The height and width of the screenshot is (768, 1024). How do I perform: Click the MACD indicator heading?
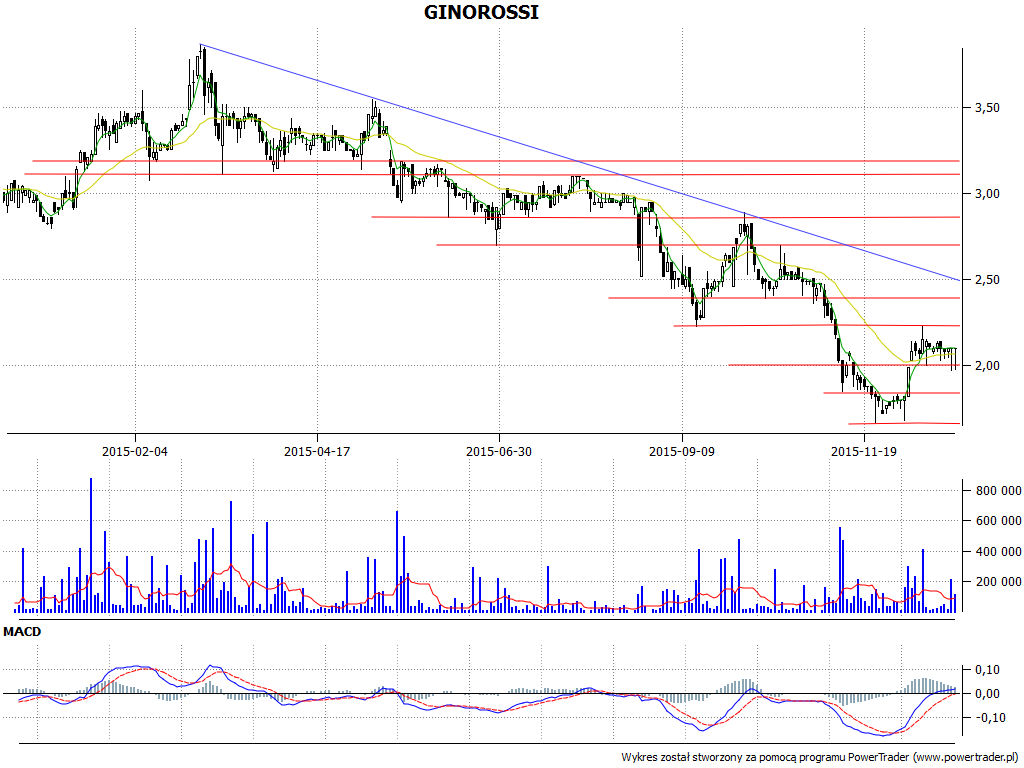pos(22,632)
